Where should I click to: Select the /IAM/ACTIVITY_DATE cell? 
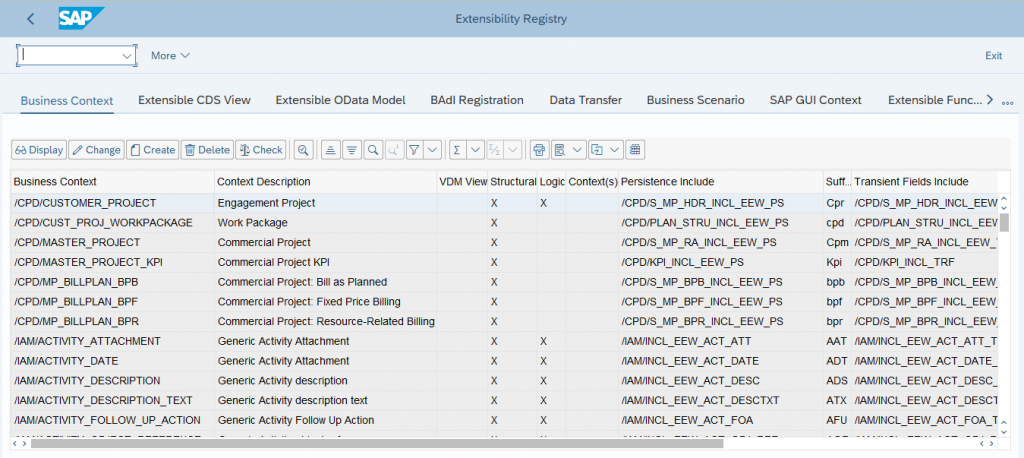(x=112, y=361)
